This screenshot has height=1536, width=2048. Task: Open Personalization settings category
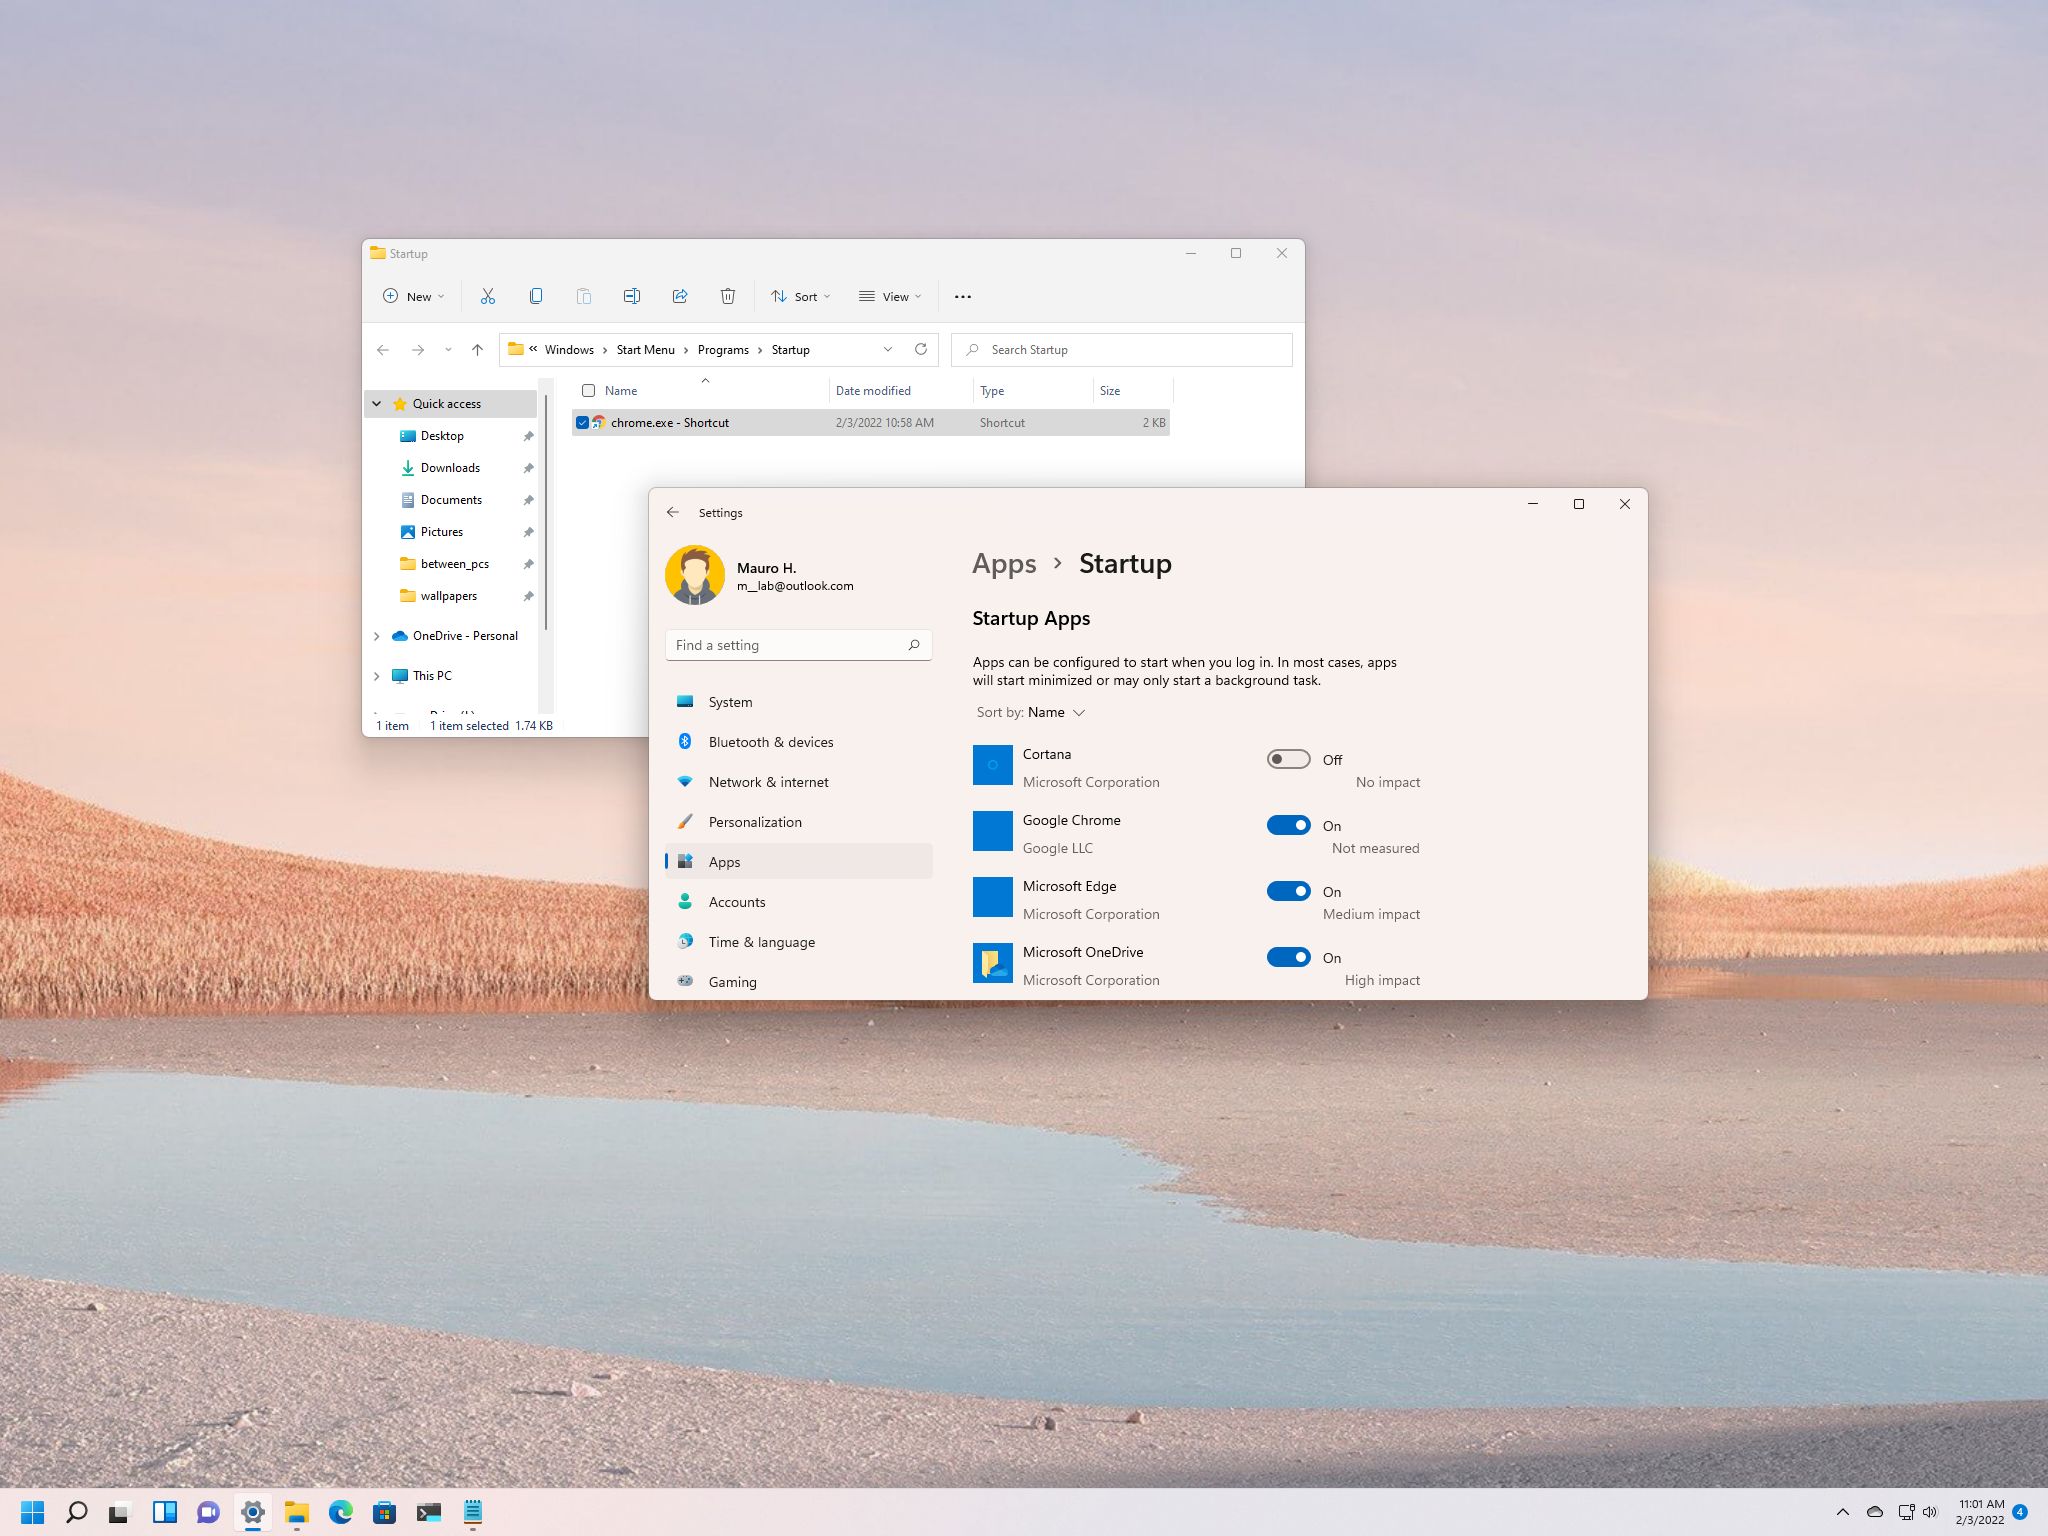[x=799, y=822]
